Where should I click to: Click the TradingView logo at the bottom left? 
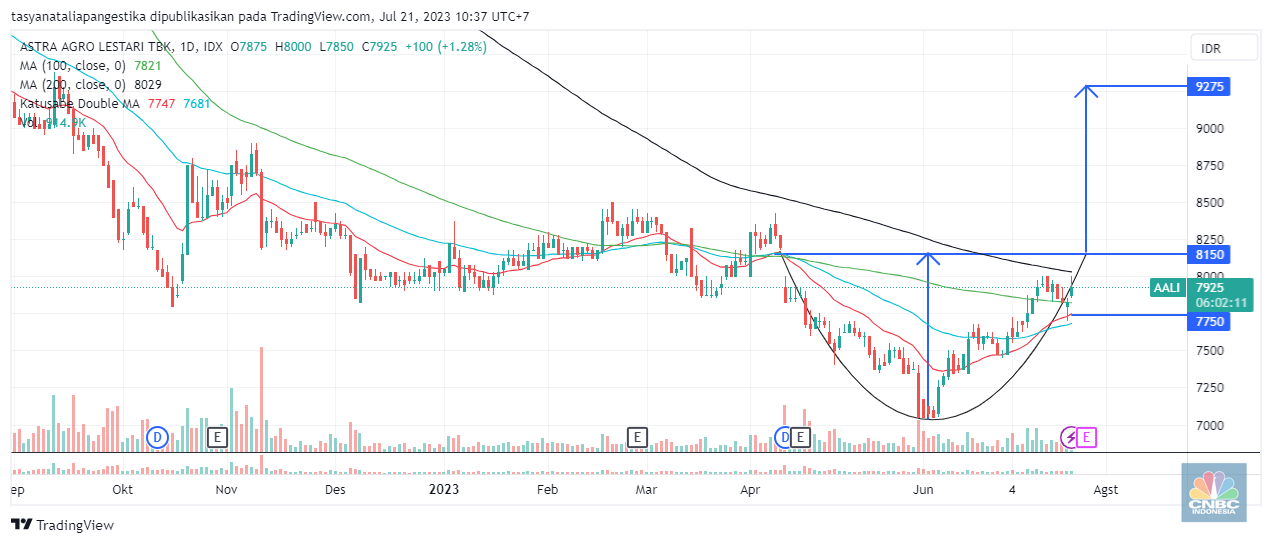(62, 525)
